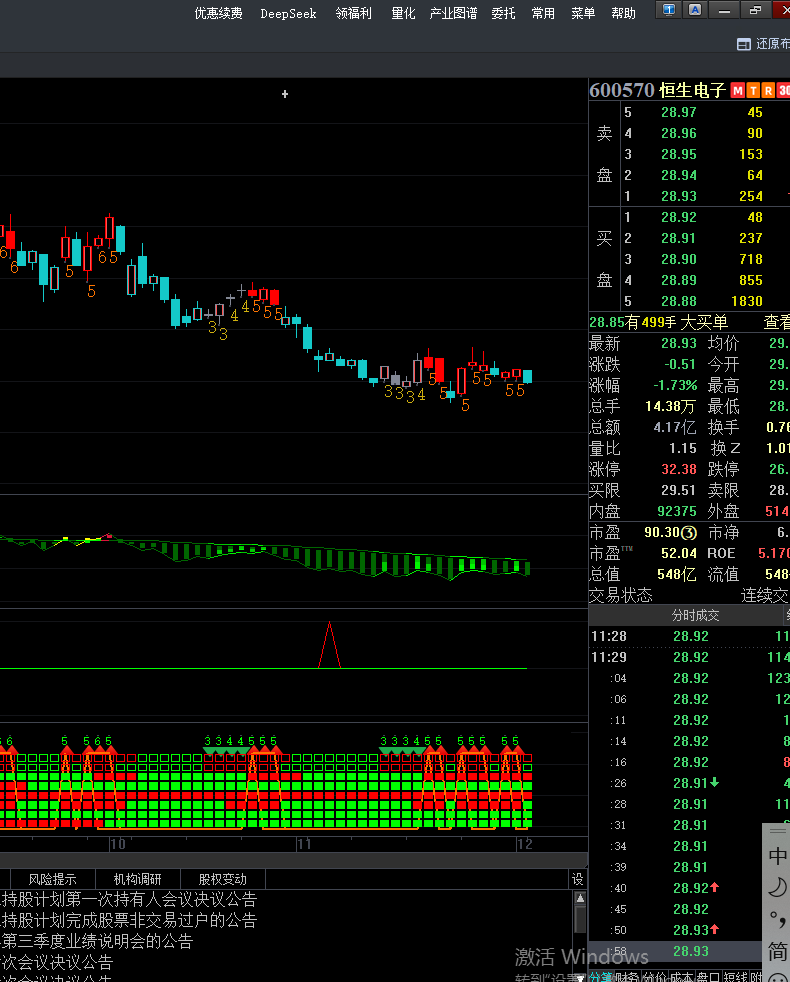790x982 pixels.
Task: Open the DeepSeek menu
Action: [x=288, y=13]
